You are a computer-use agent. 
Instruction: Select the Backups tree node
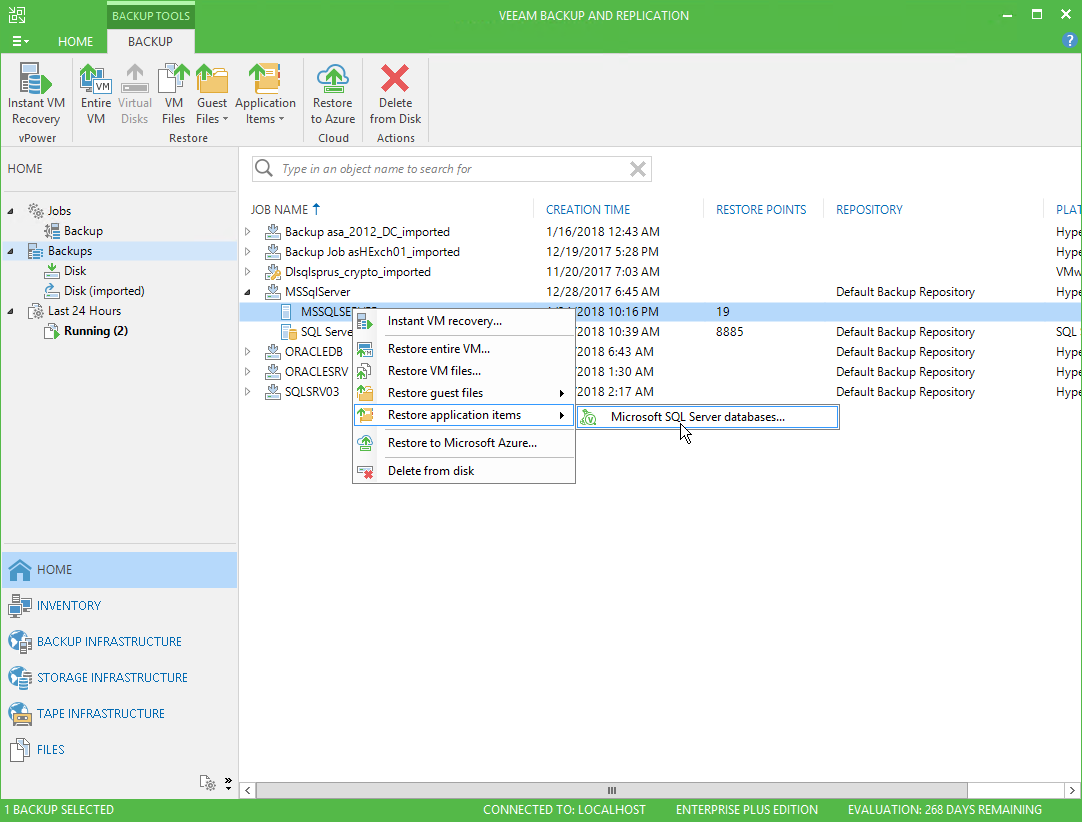pos(69,251)
